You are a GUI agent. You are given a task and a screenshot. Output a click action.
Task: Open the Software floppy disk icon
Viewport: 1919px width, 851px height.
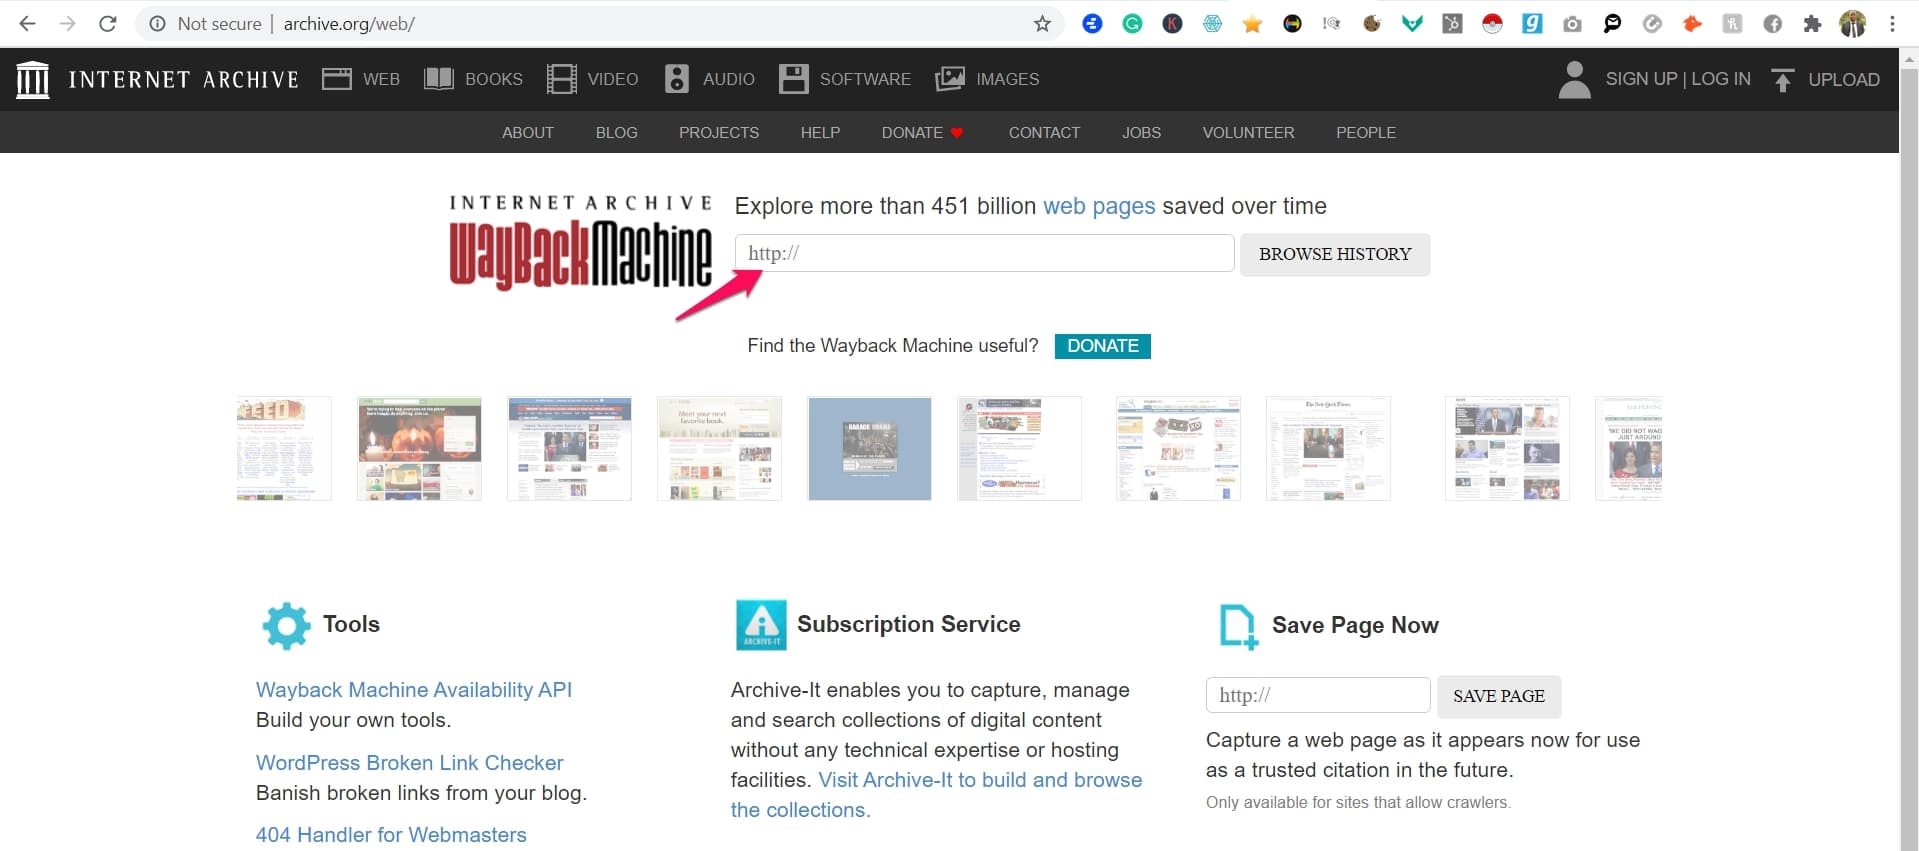pyautogui.click(x=793, y=79)
